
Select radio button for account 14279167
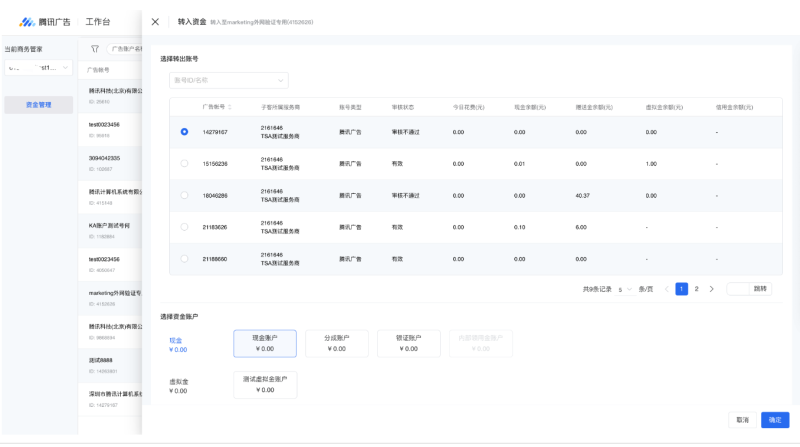click(x=184, y=131)
